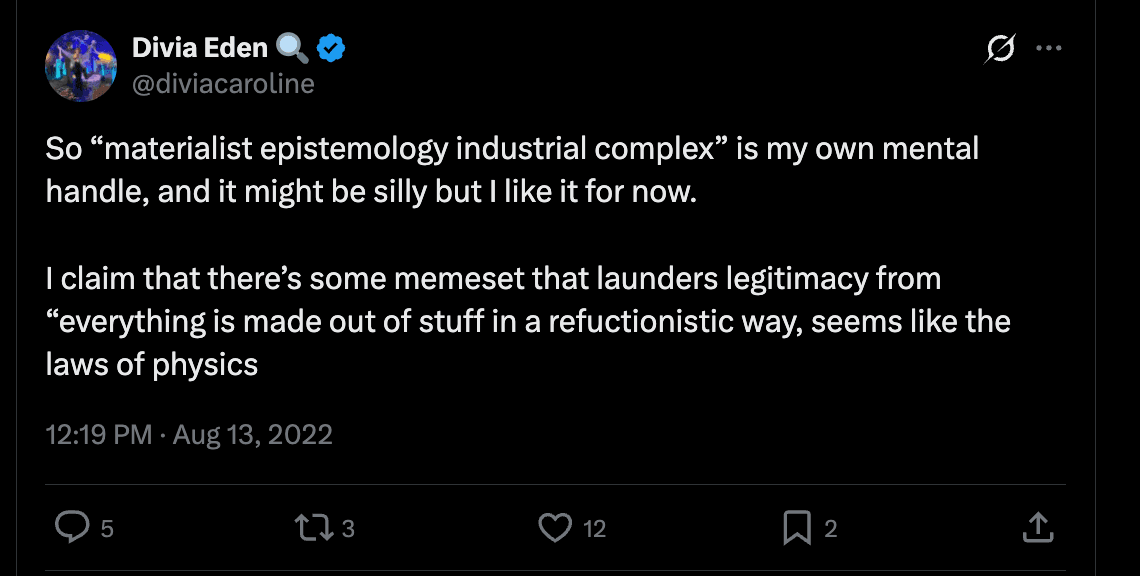
Task: Open the @diviacaroline handle link
Action: [x=223, y=84]
